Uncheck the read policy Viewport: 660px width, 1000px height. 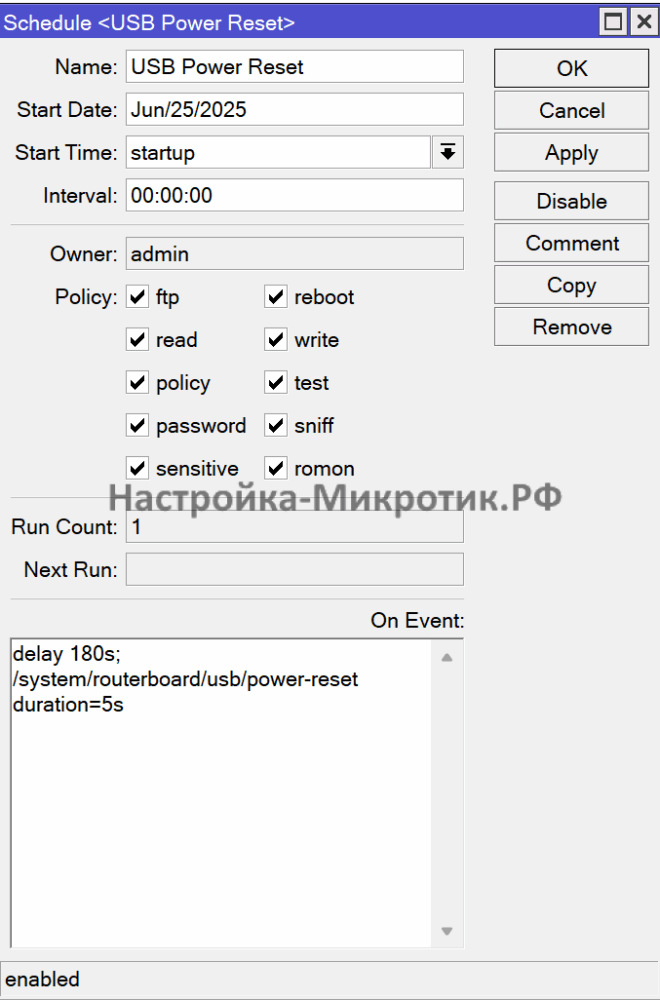pyautogui.click(x=138, y=340)
